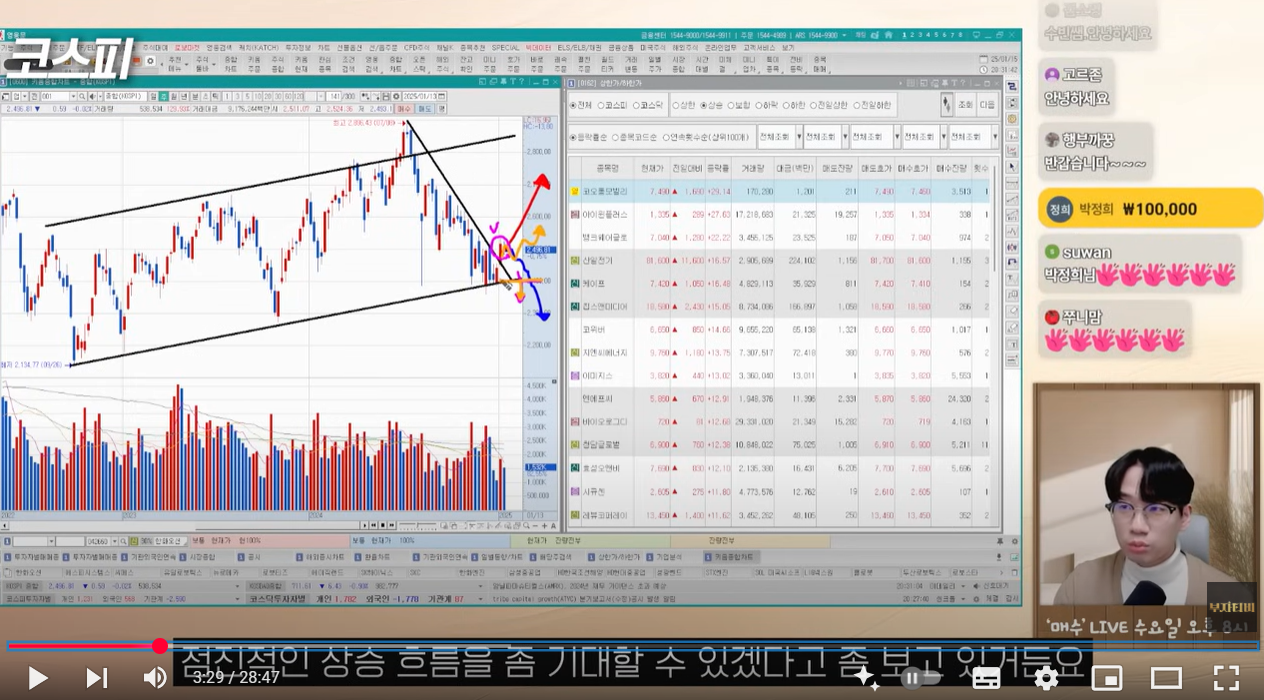The width and height of the screenshot is (1264, 700).
Task: Open the CFD주식 menu
Action: [416, 47]
